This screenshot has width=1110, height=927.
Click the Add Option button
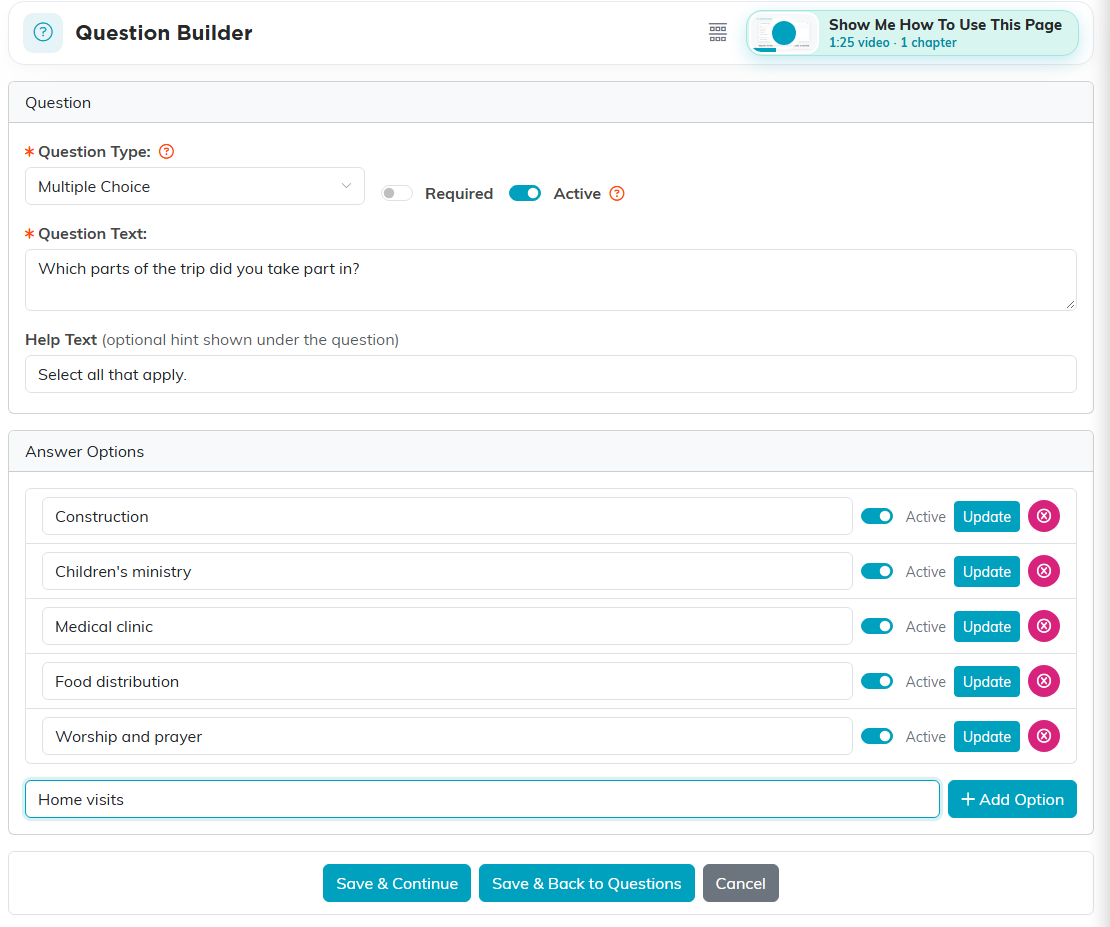click(1012, 800)
